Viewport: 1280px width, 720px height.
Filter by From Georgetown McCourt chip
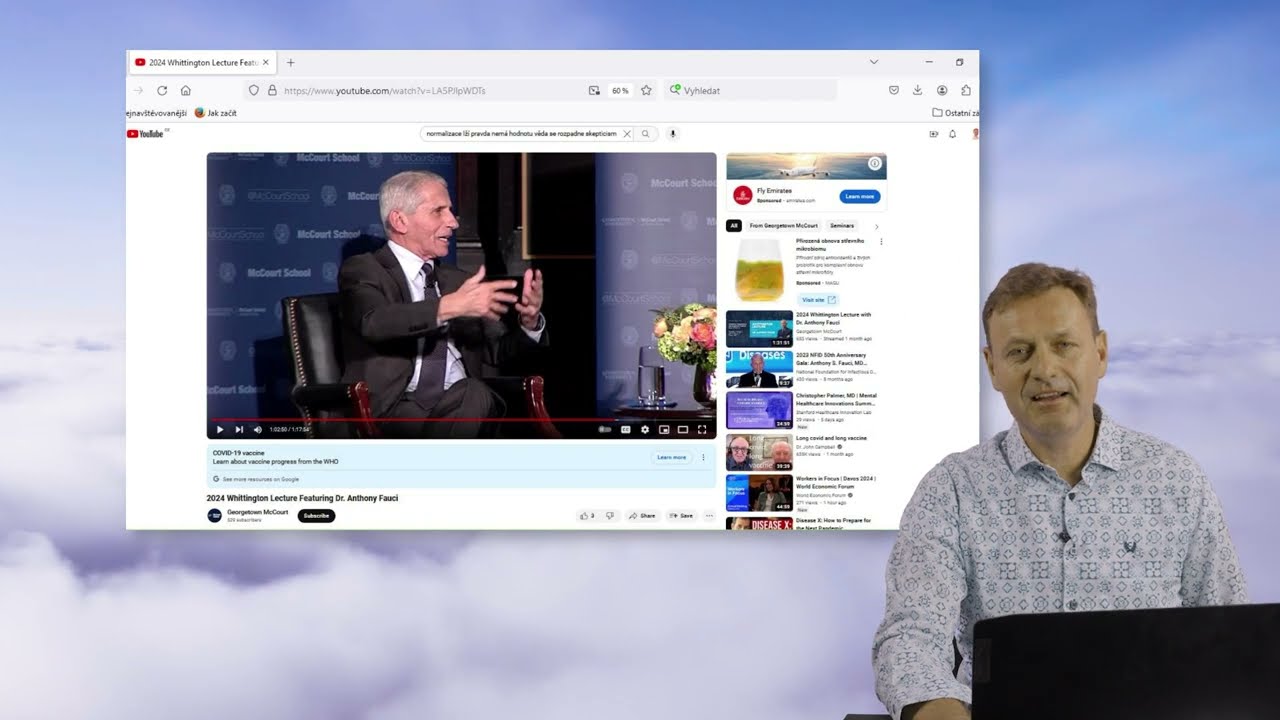(x=783, y=226)
